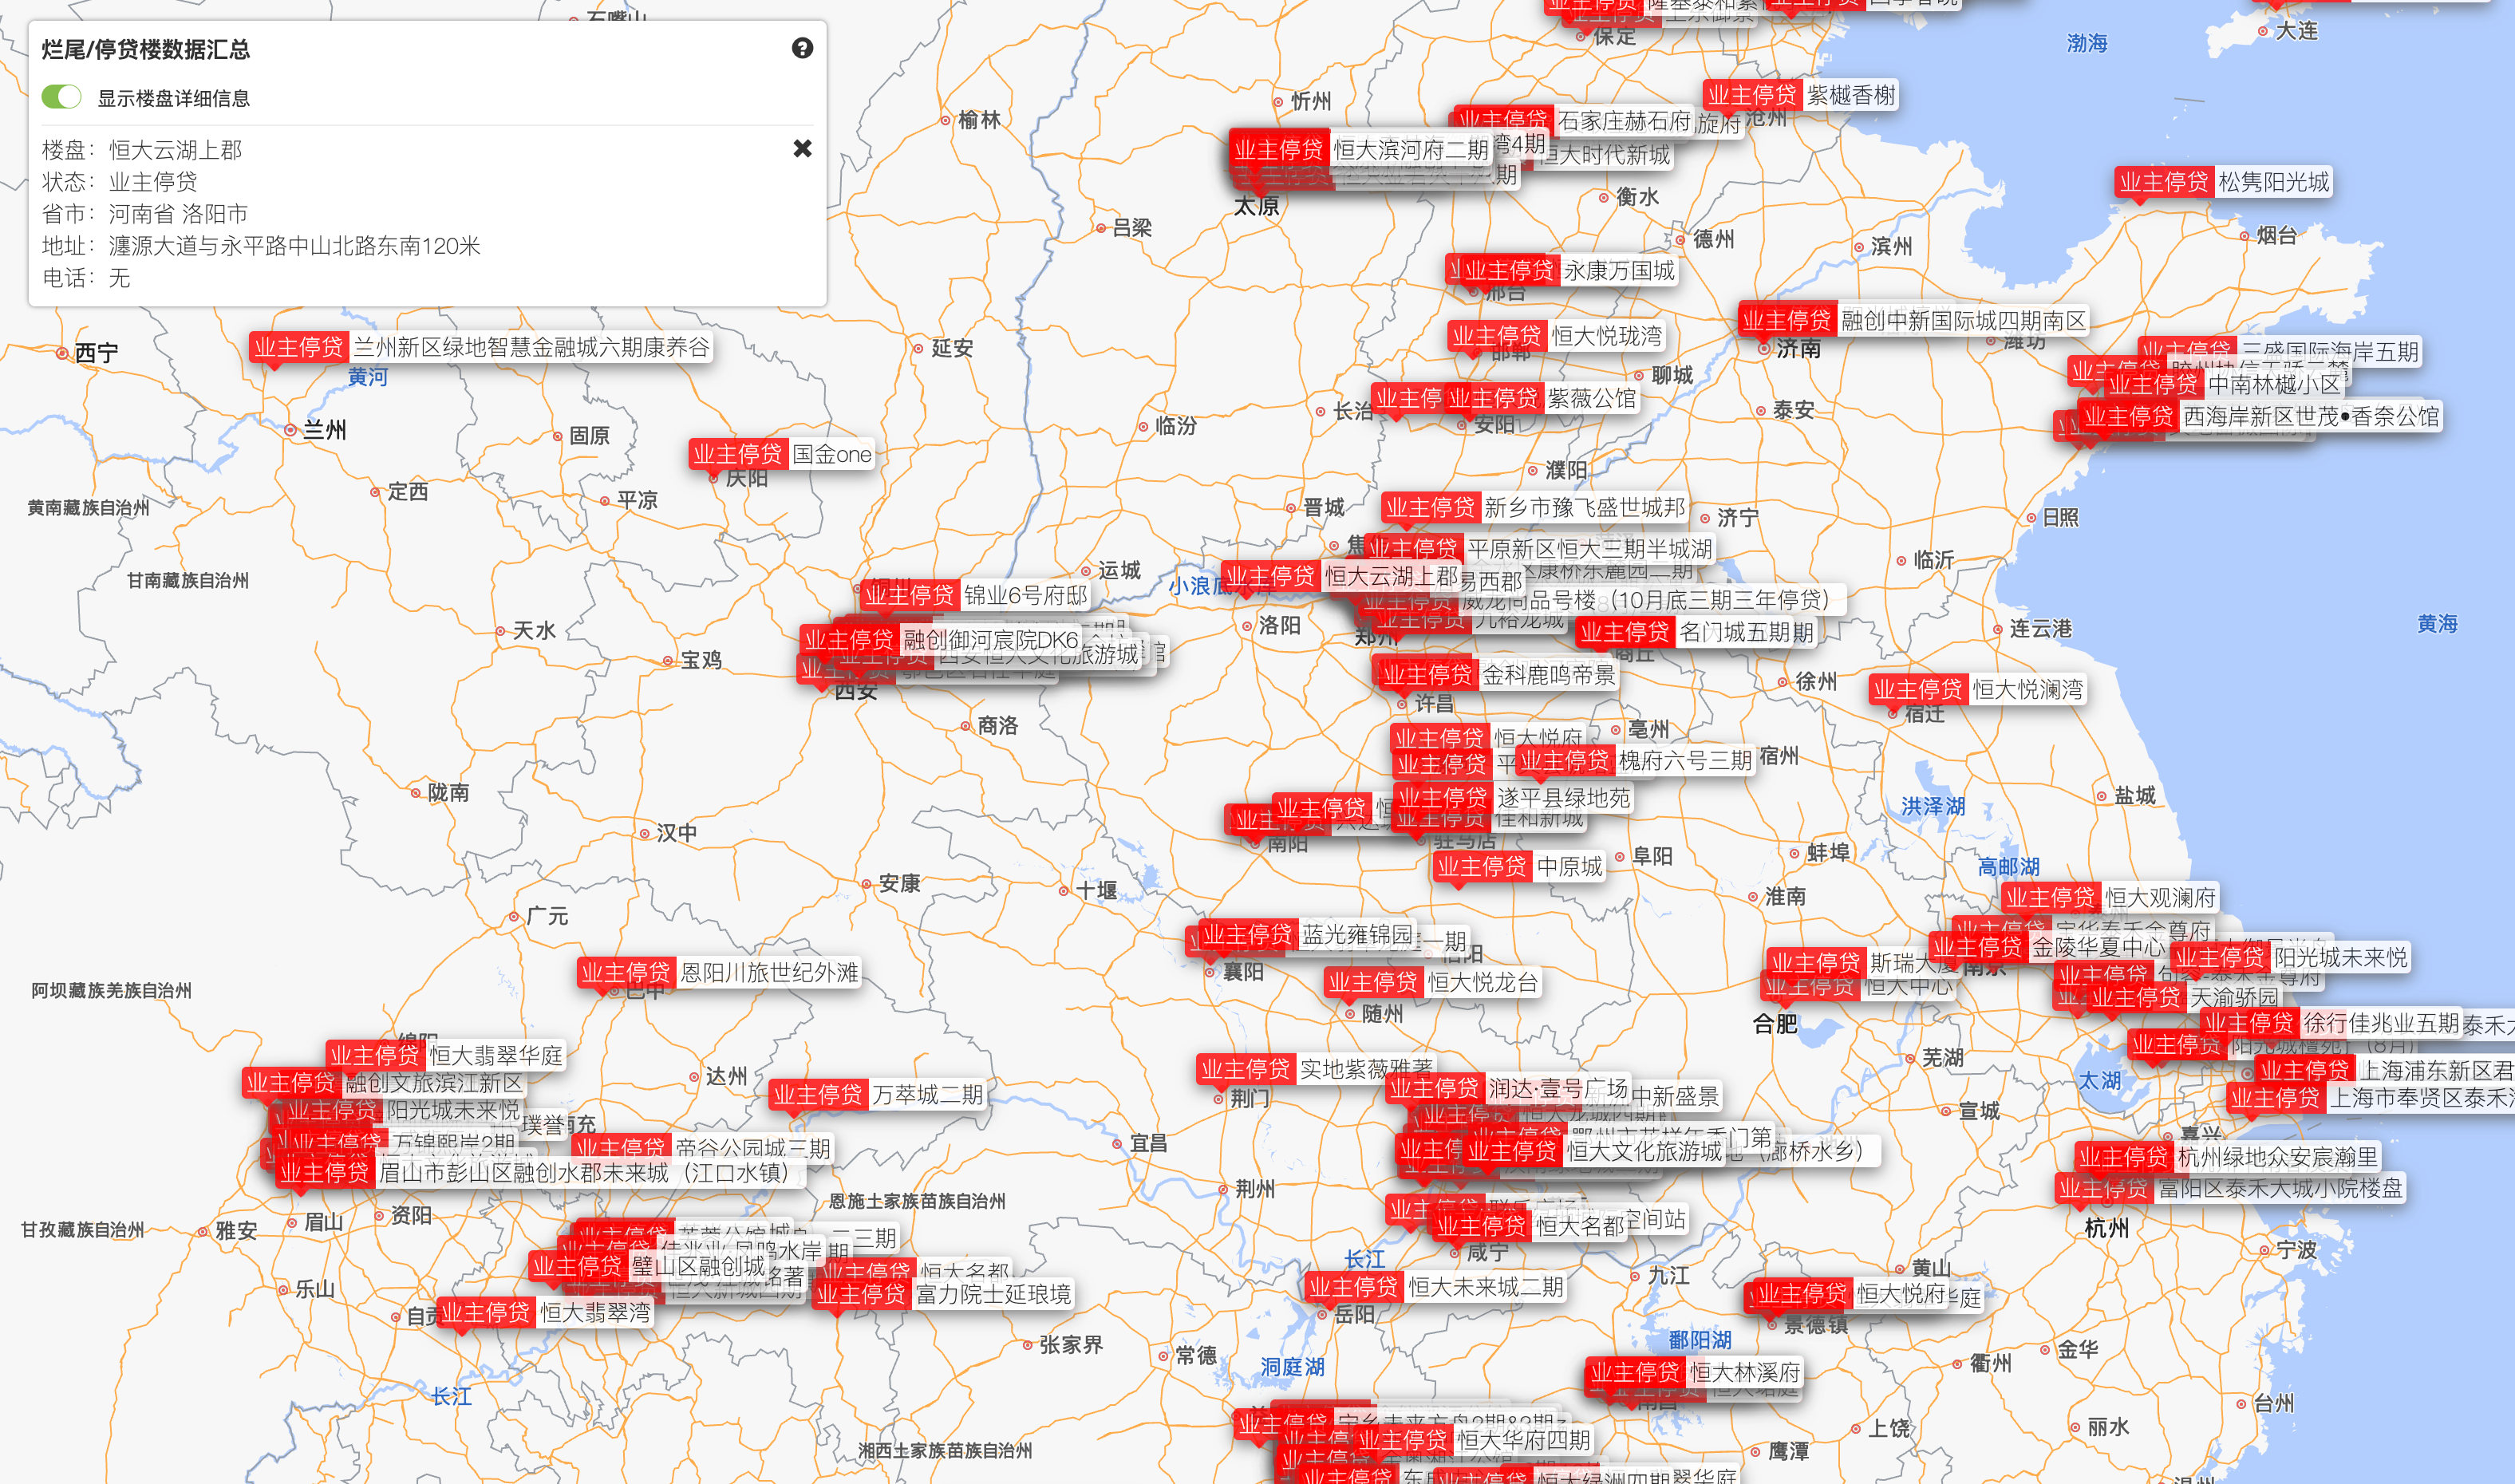
Task: Select the 恒大林溪府 marker
Action: 1695,1372
